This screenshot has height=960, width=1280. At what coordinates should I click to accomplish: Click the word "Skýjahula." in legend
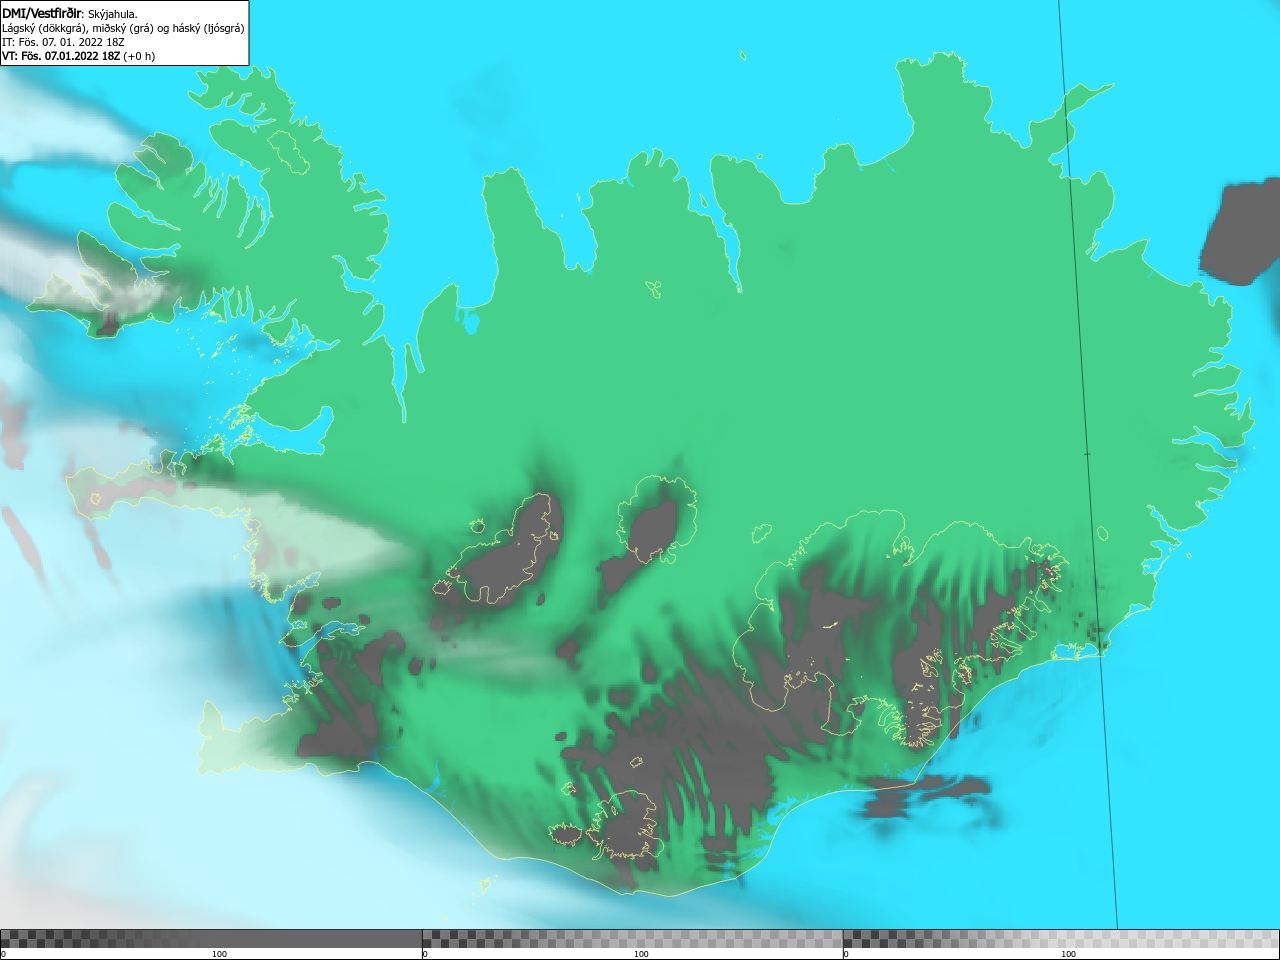[x=113, y=14]
